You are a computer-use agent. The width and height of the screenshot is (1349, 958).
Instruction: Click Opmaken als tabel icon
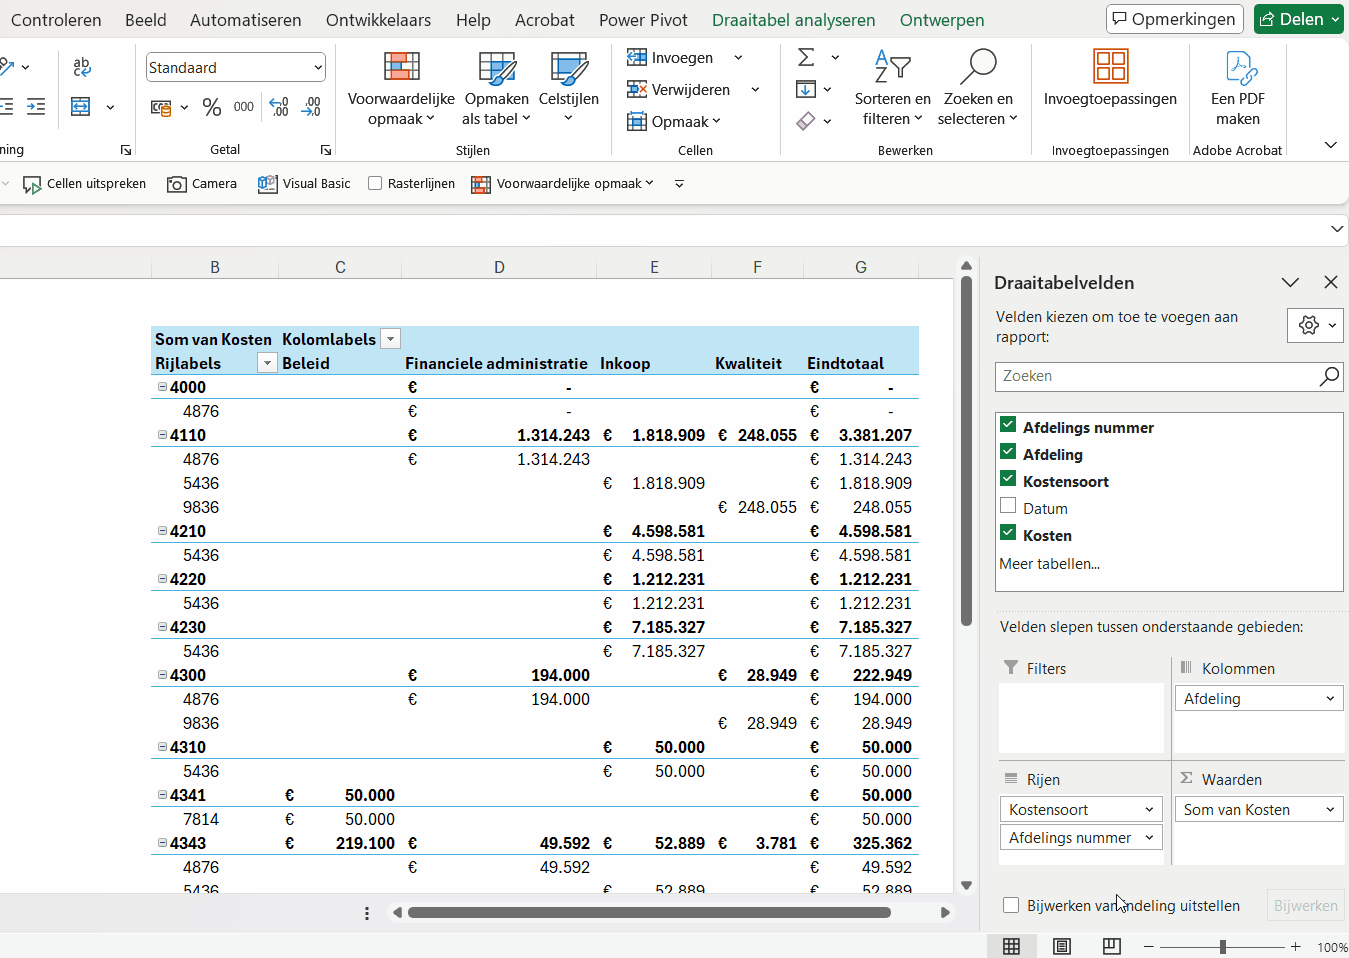[497, 68]
